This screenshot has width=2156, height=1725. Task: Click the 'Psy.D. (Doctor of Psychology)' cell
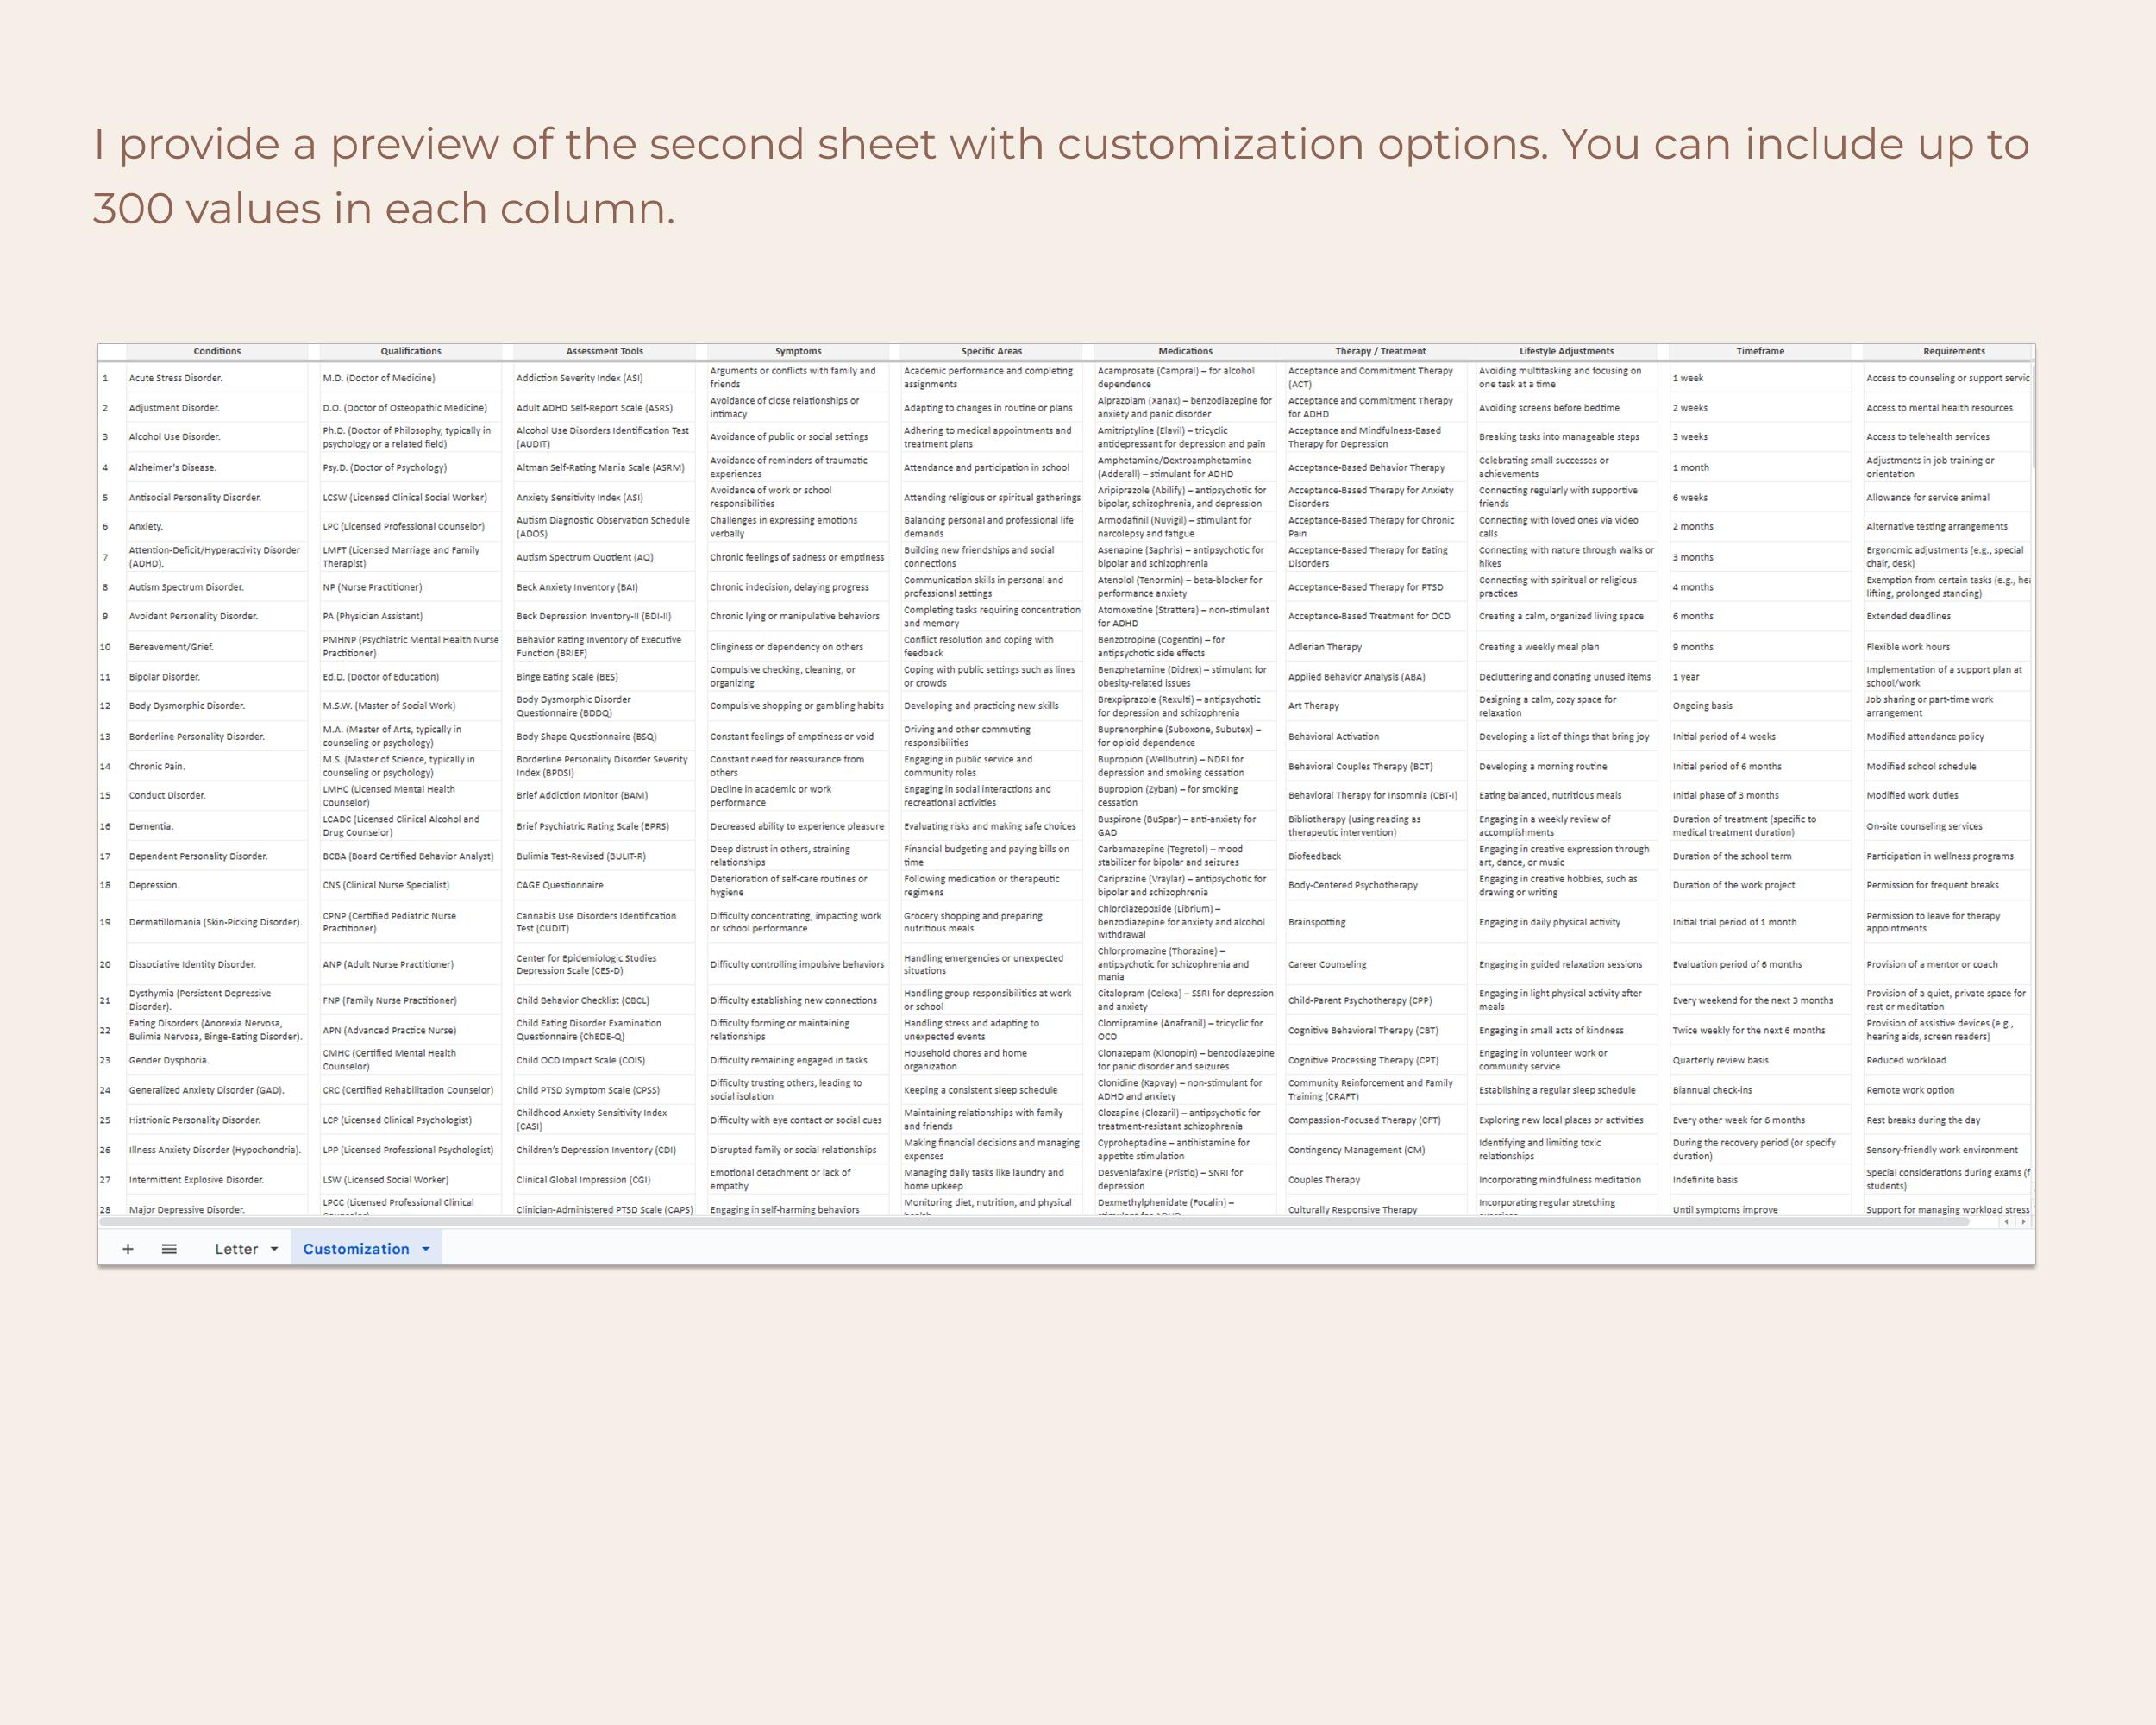(411, 467)
